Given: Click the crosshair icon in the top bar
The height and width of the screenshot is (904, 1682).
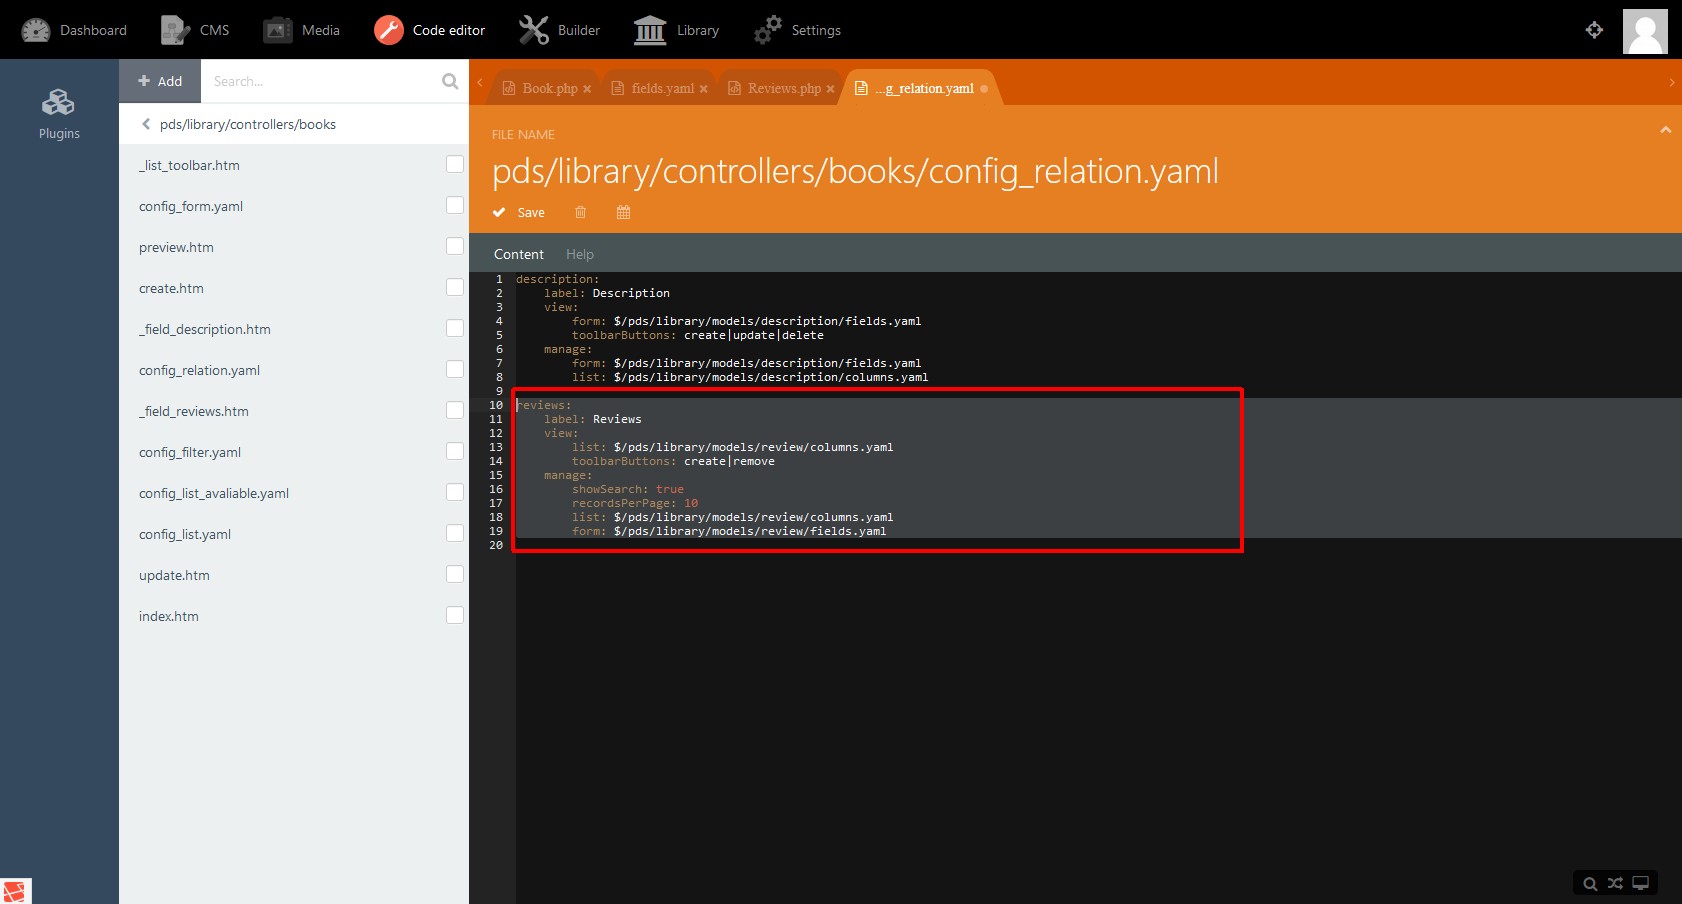Looking at the screenshot, I should pos(1594,30).
